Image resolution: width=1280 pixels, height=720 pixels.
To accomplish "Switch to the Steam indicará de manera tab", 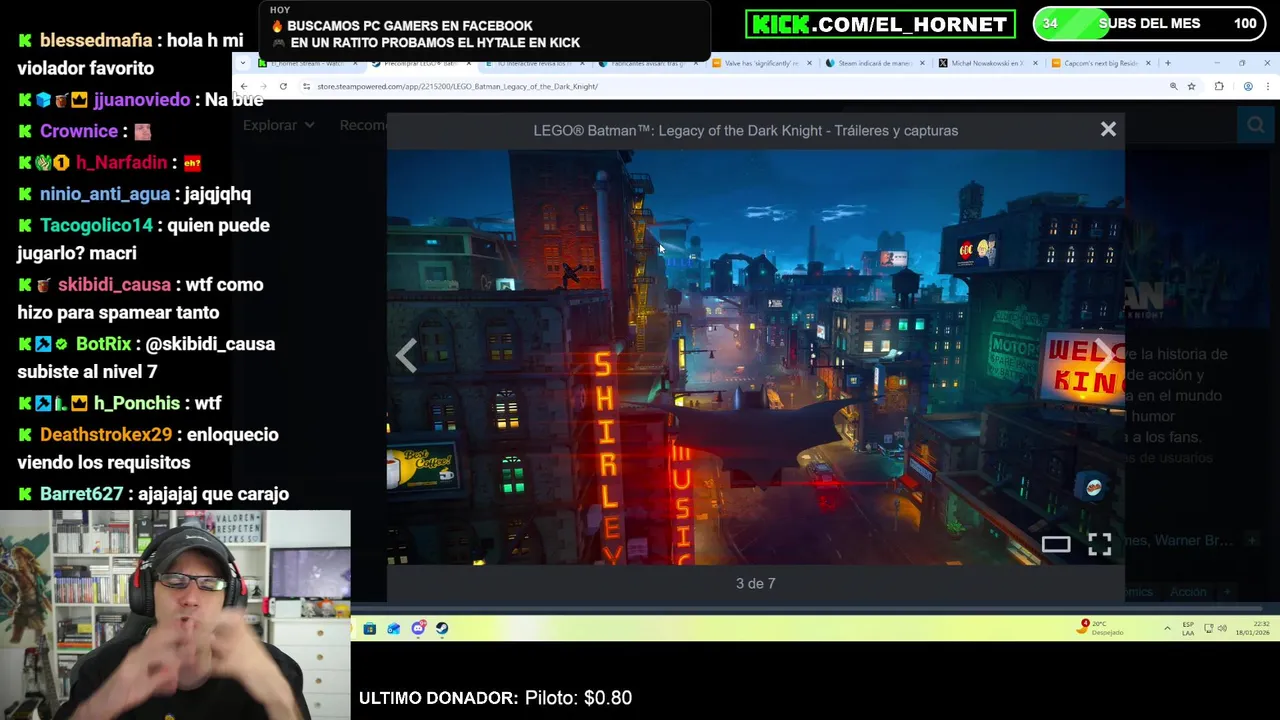I will pyautogui.click(x=875, y=63).
